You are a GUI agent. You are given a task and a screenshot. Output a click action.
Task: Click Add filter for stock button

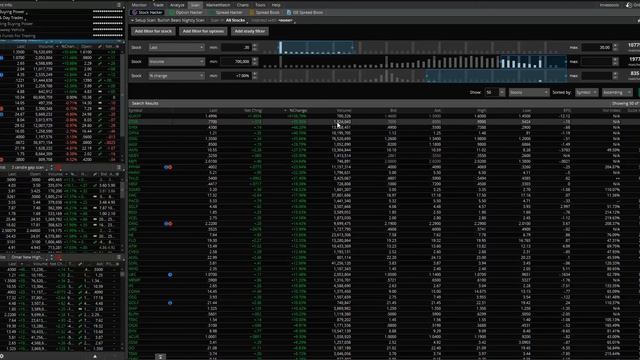(x=153, y=31)
